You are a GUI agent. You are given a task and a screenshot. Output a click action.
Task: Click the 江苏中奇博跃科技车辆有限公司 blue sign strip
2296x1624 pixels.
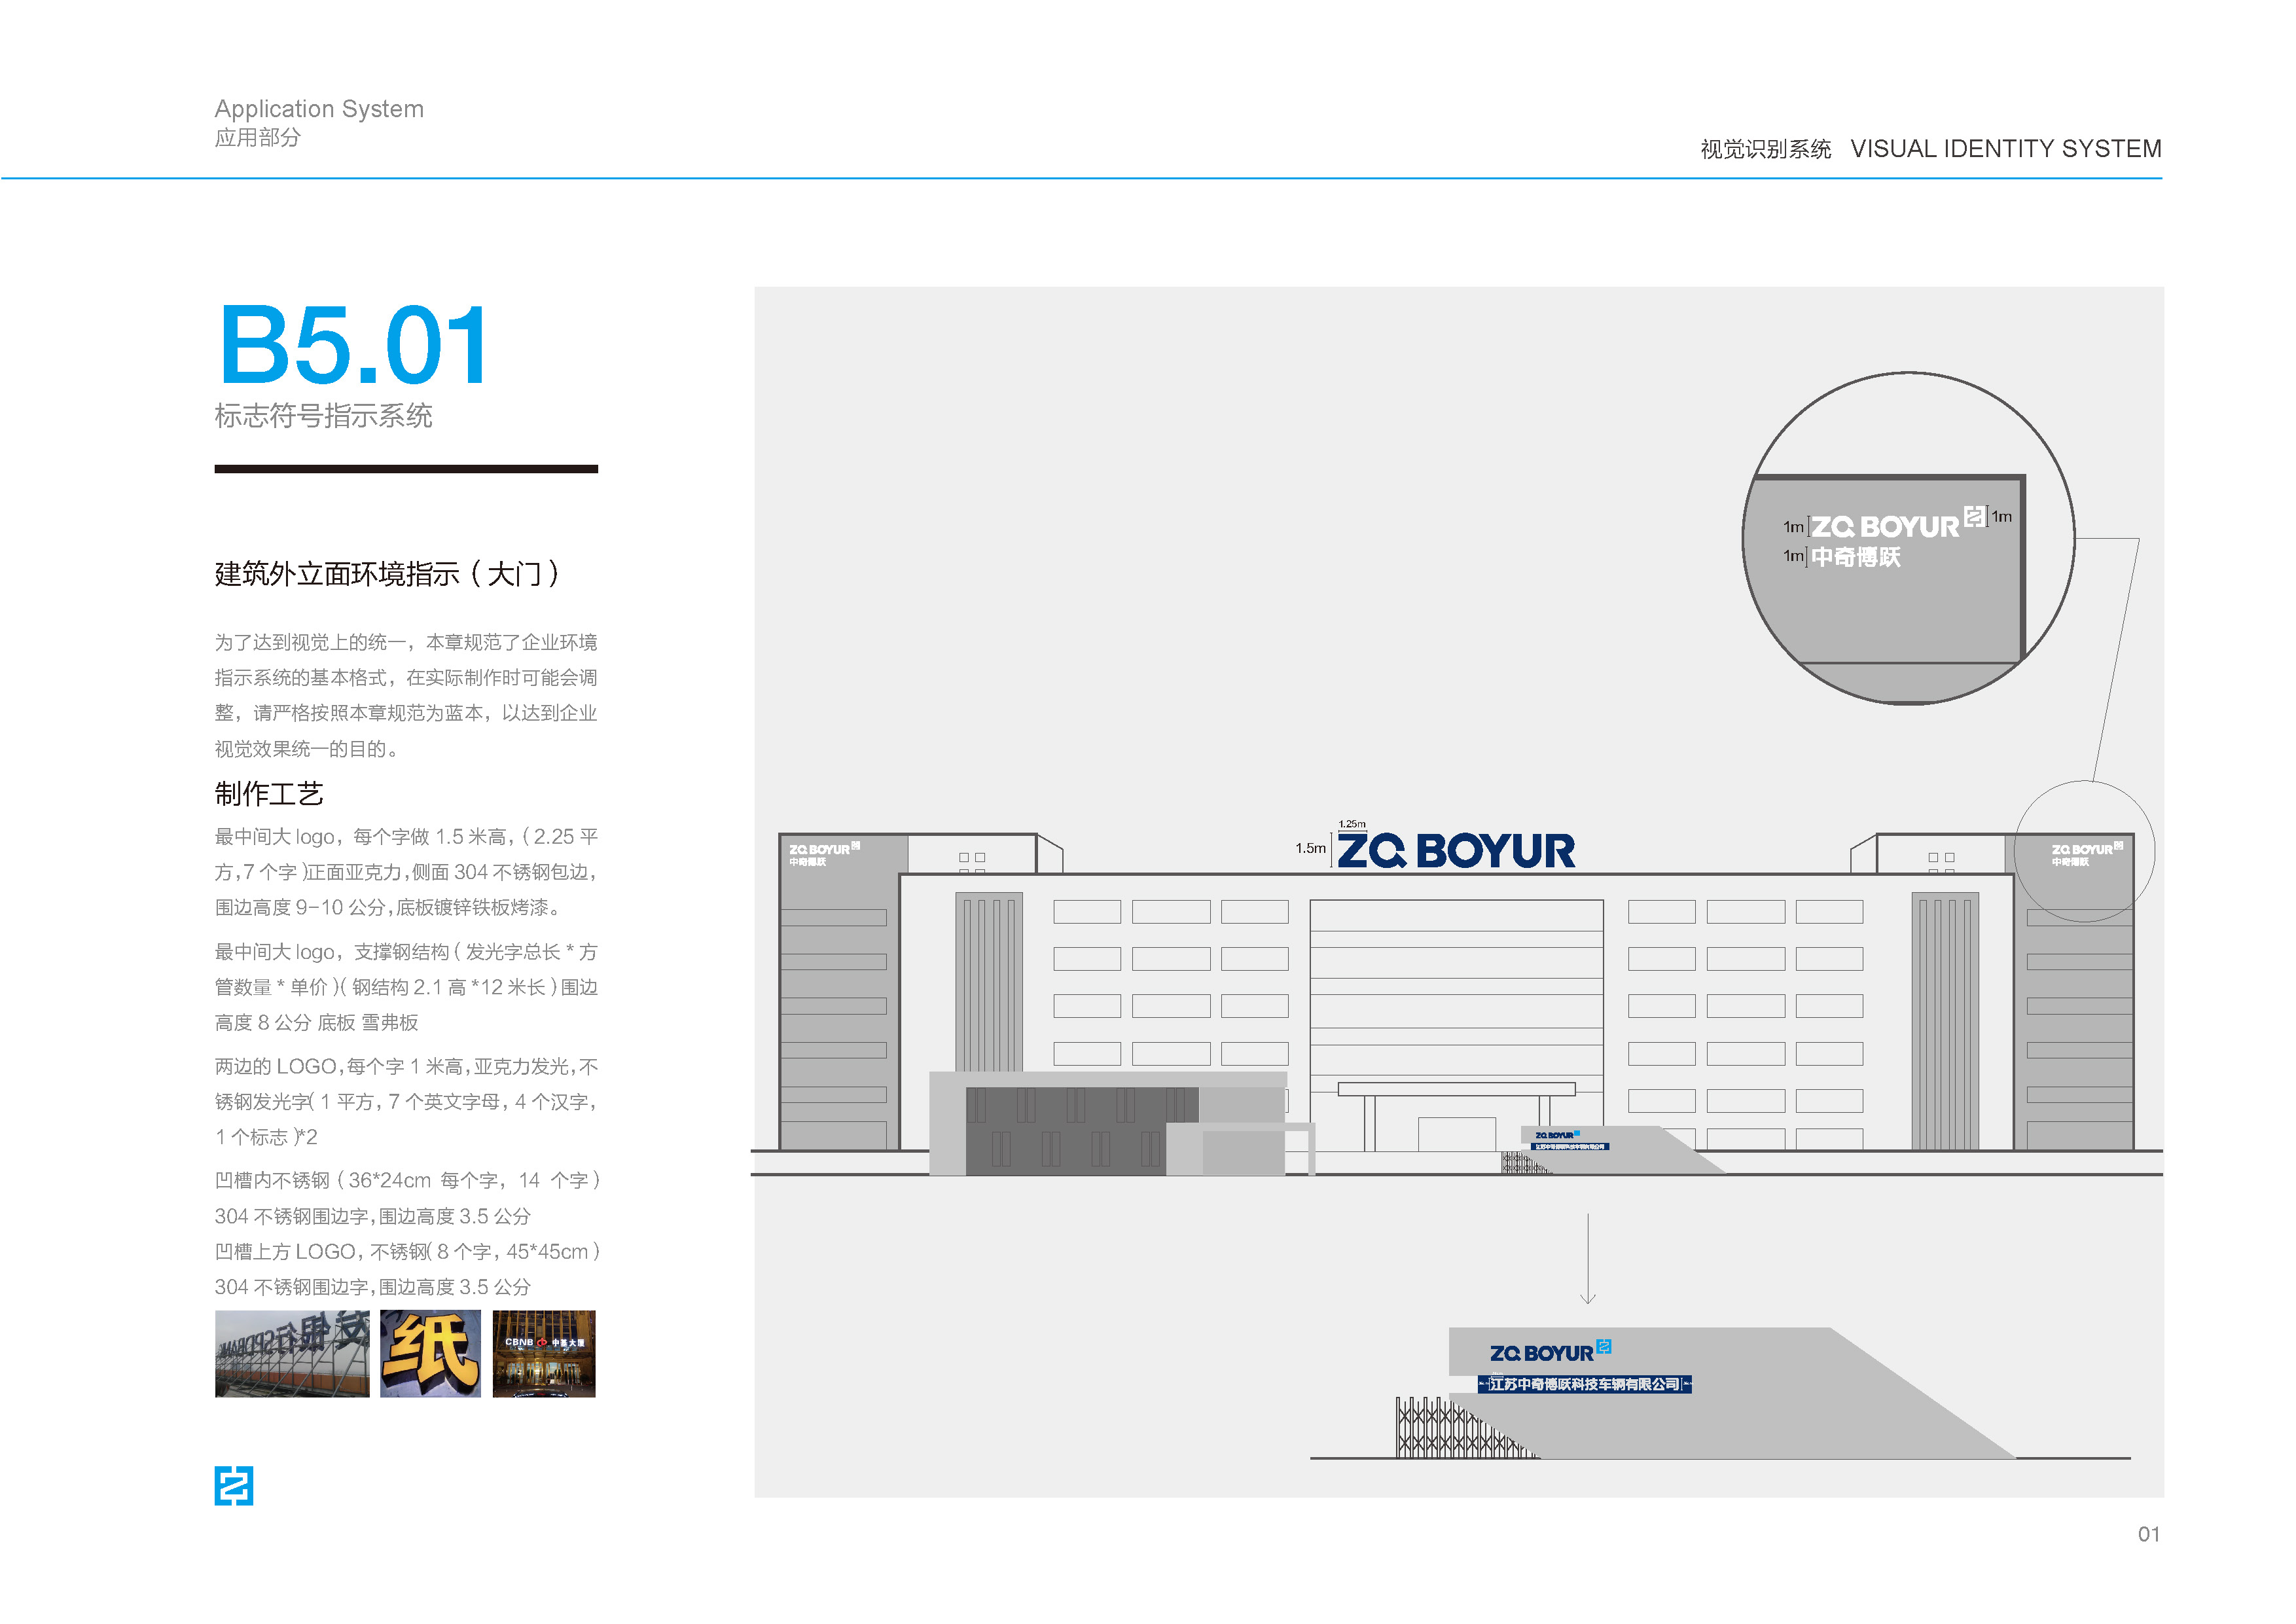coord(1584,1384)
